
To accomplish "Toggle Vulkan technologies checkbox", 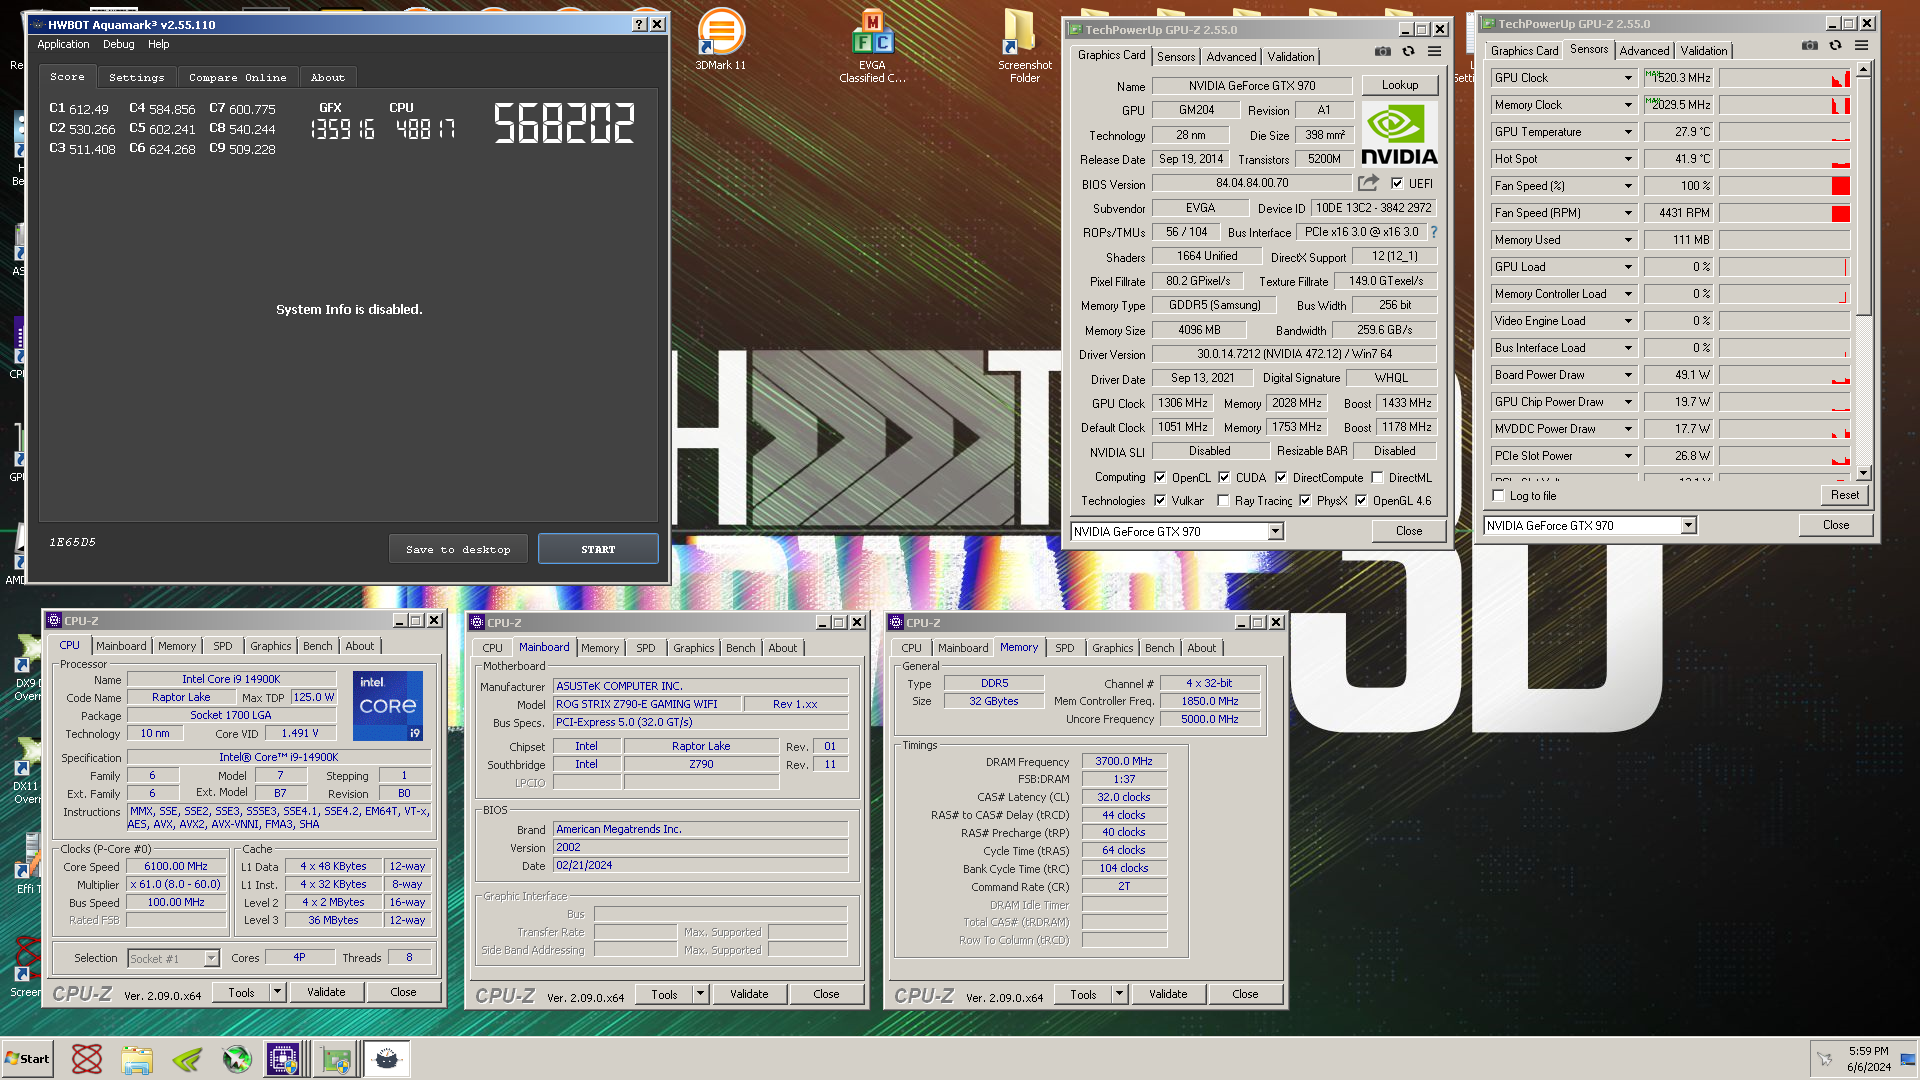I will click(1160, 501).
